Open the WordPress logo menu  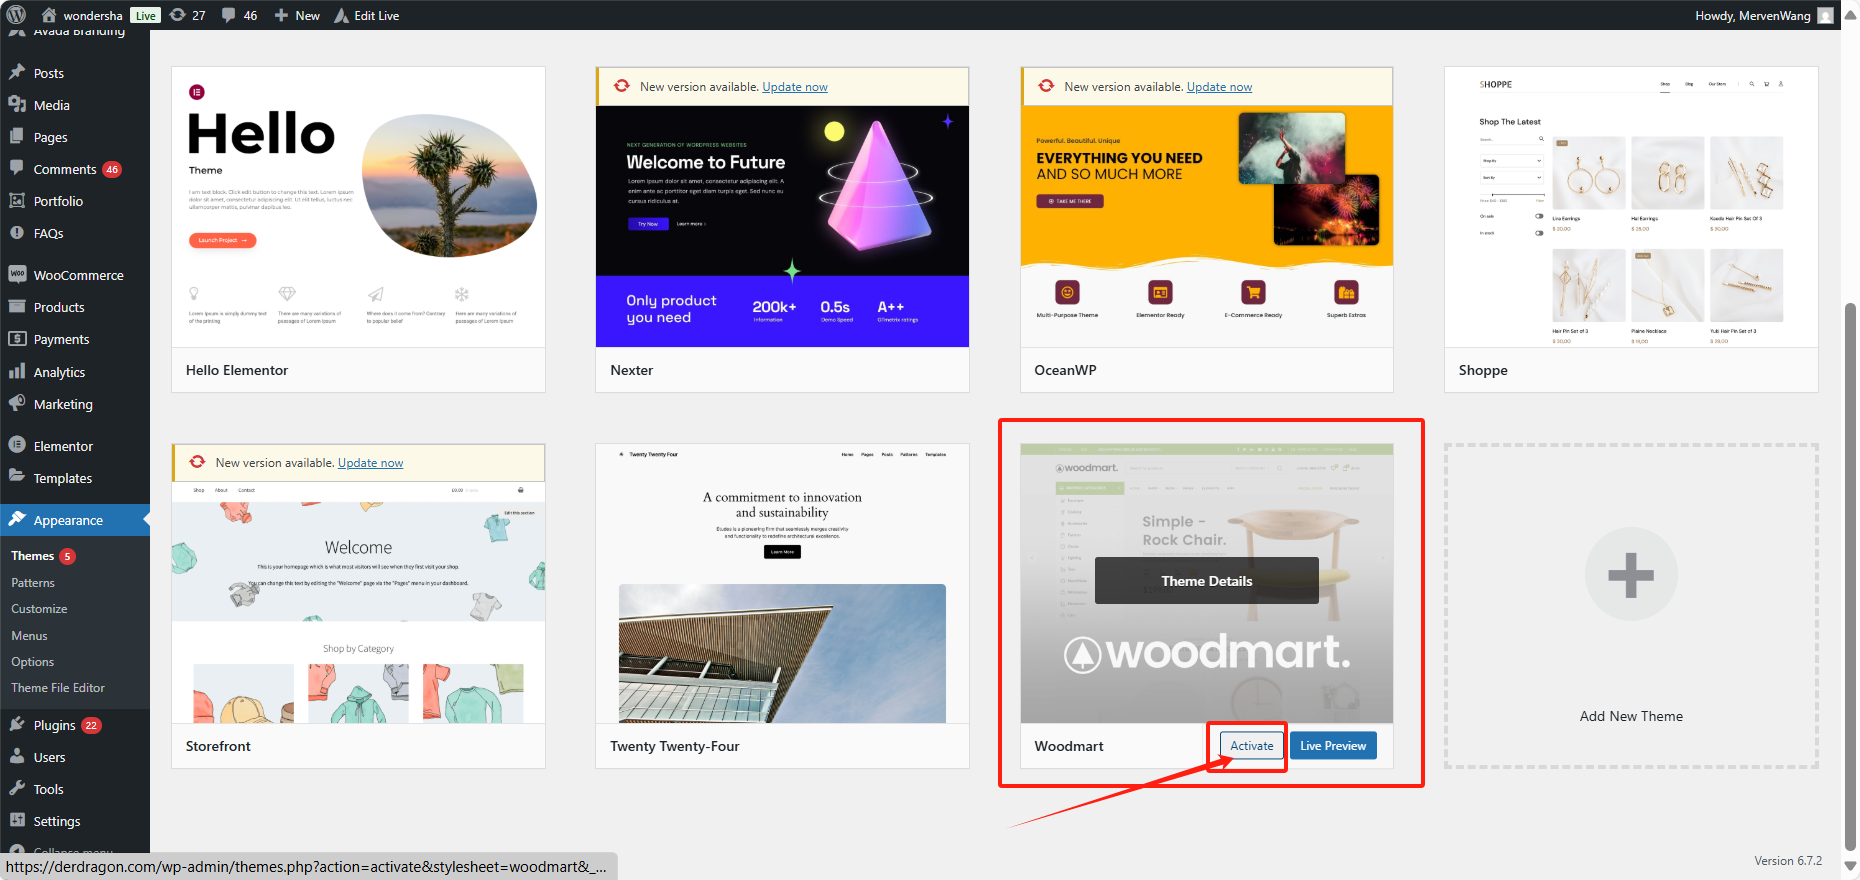[x=16, y=15]
